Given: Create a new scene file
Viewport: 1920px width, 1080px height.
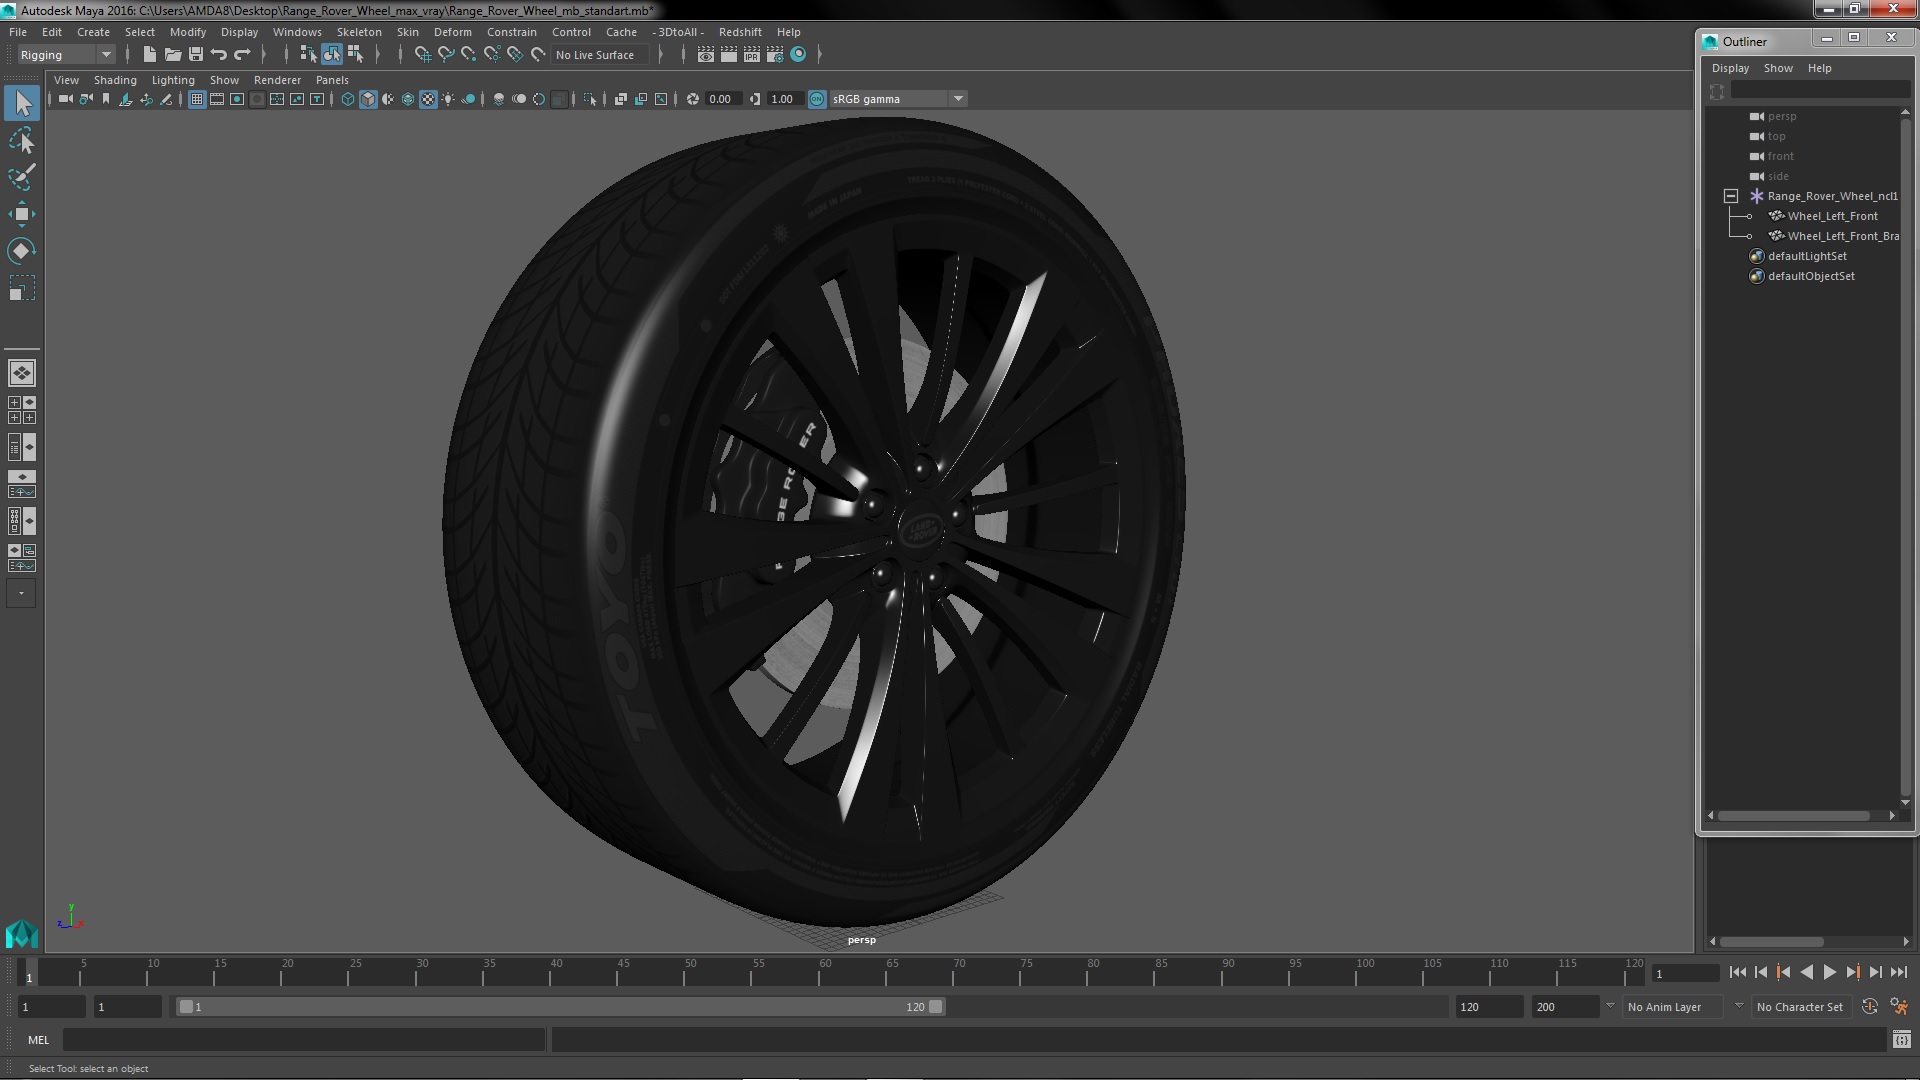Looking at the screenshot, I should click(150, 55).
